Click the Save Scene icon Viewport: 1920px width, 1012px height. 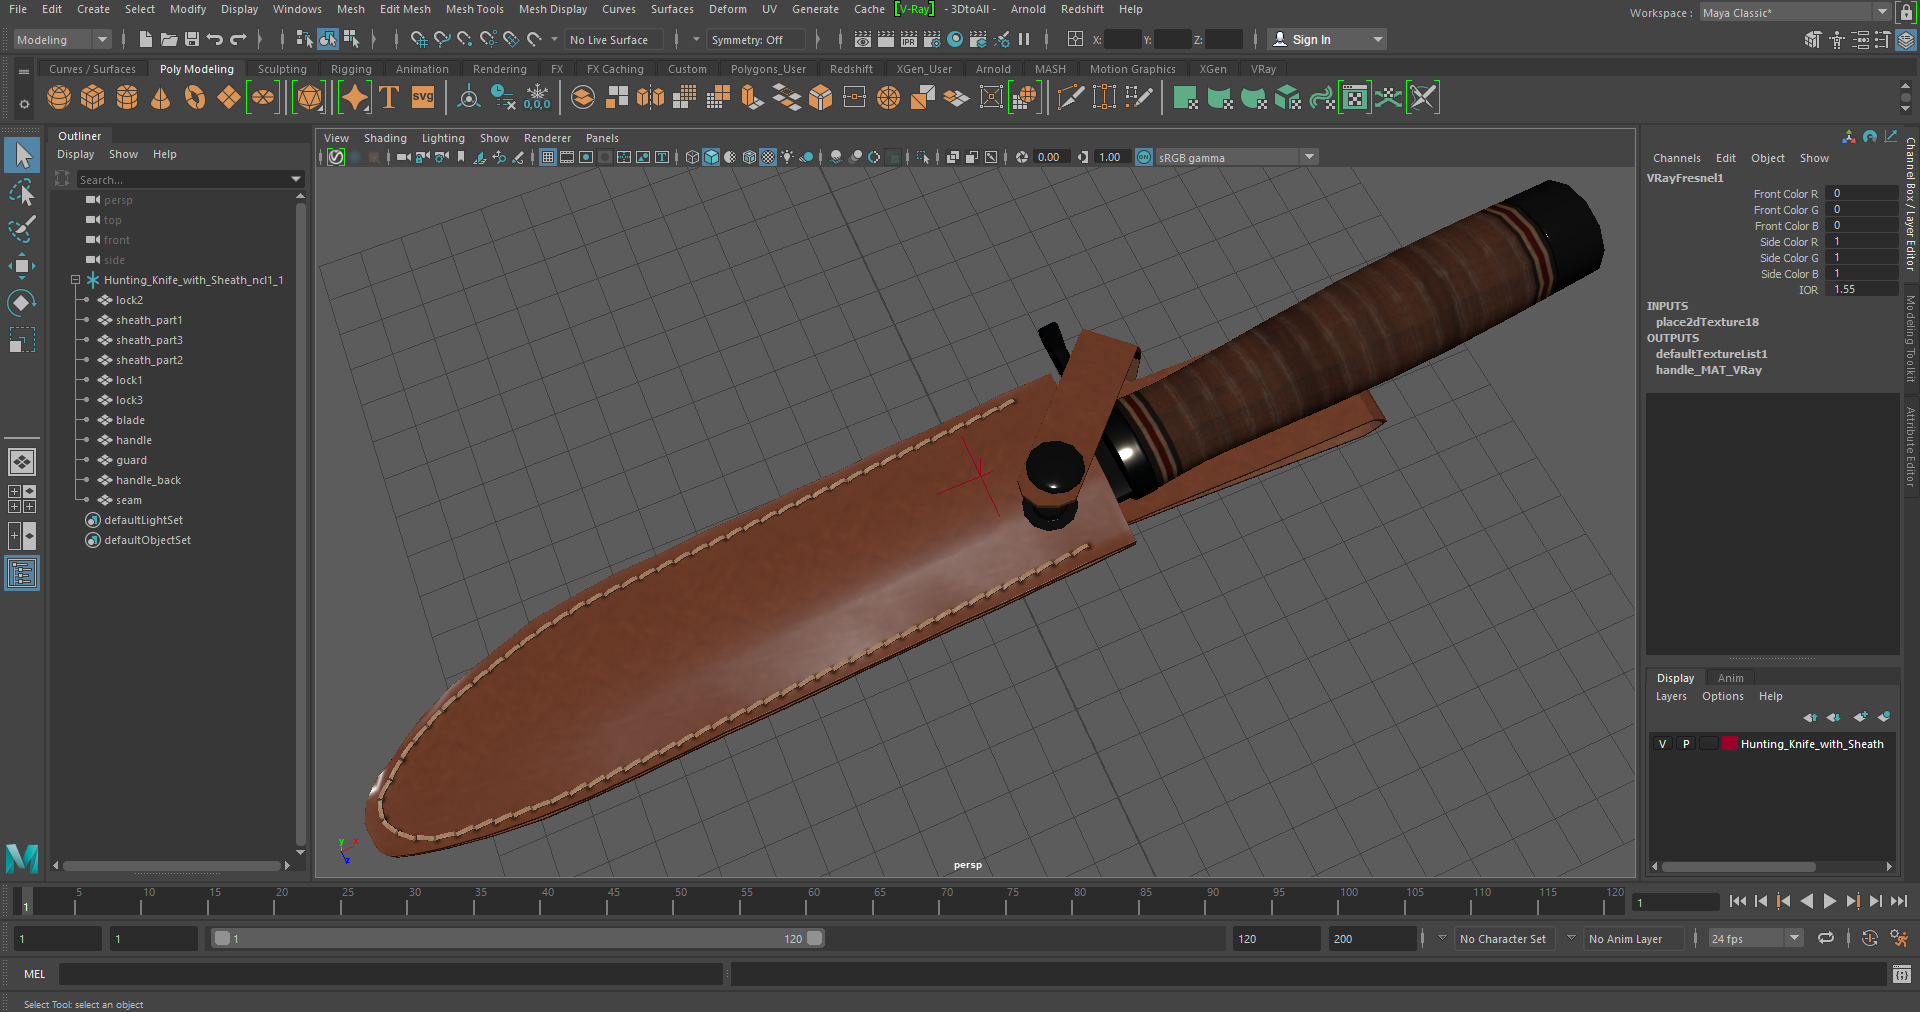pos(192,39)
